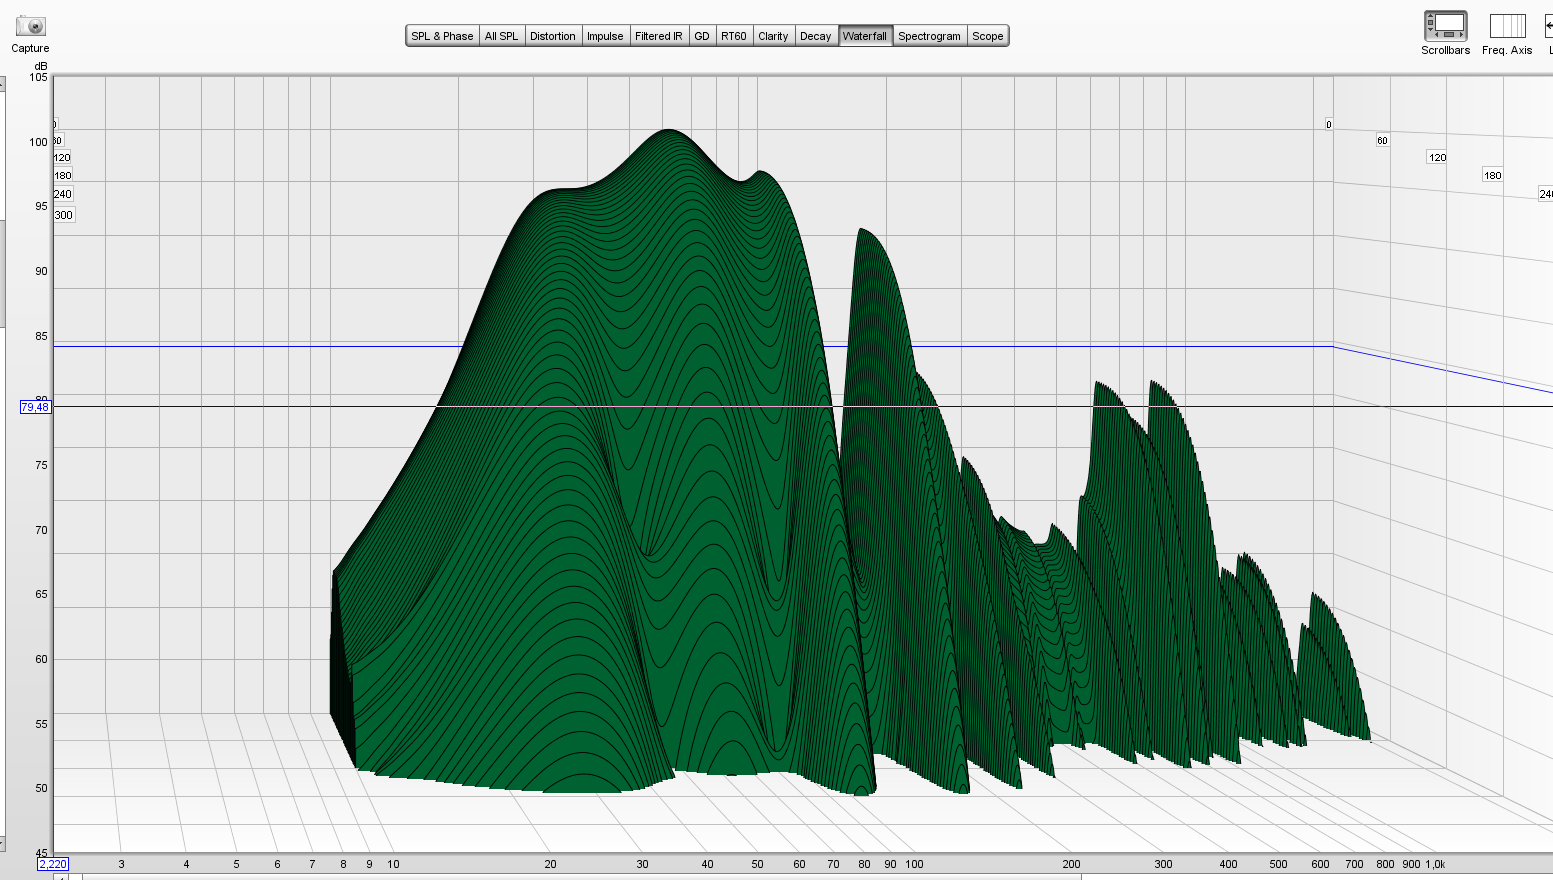Click the 60 time label at right
Viewport: 1553px width, 880px height.
click(x=1382, y=141)
